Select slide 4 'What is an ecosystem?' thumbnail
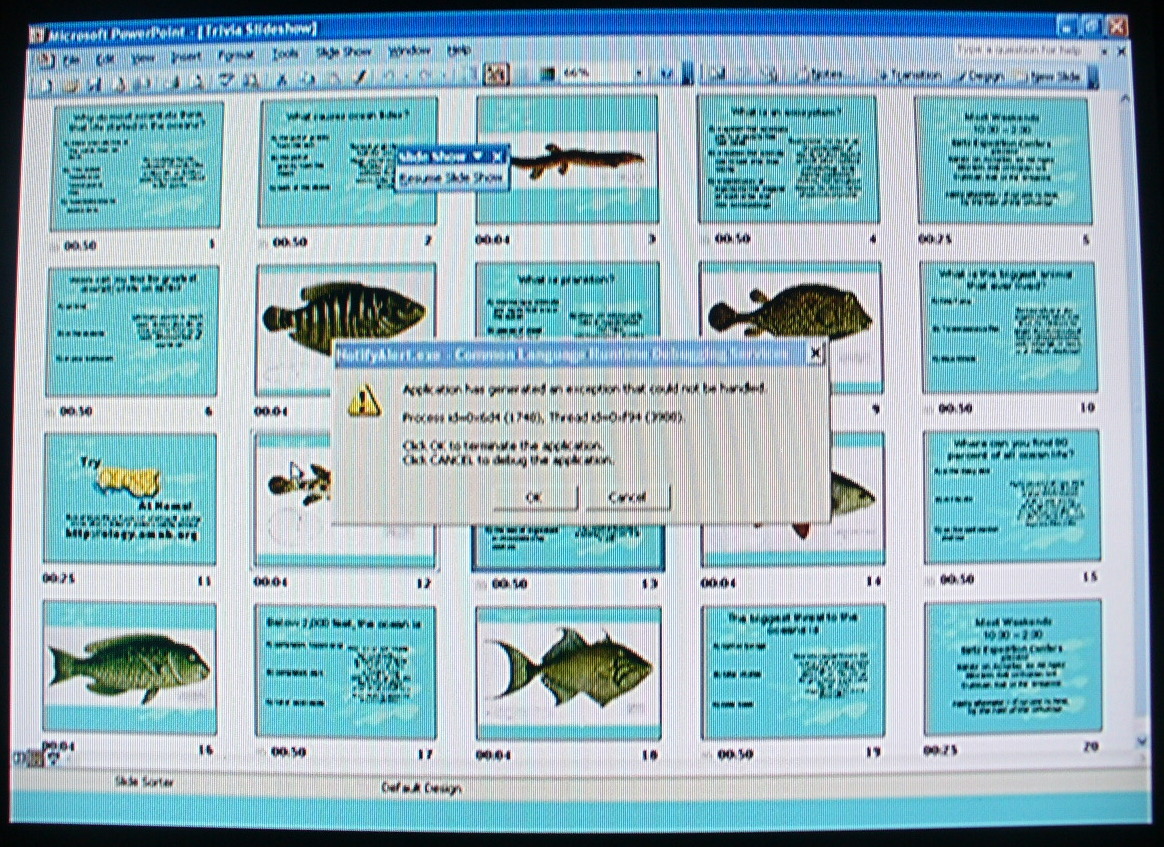The image size is (1164, 847). (x=788, y=159)
